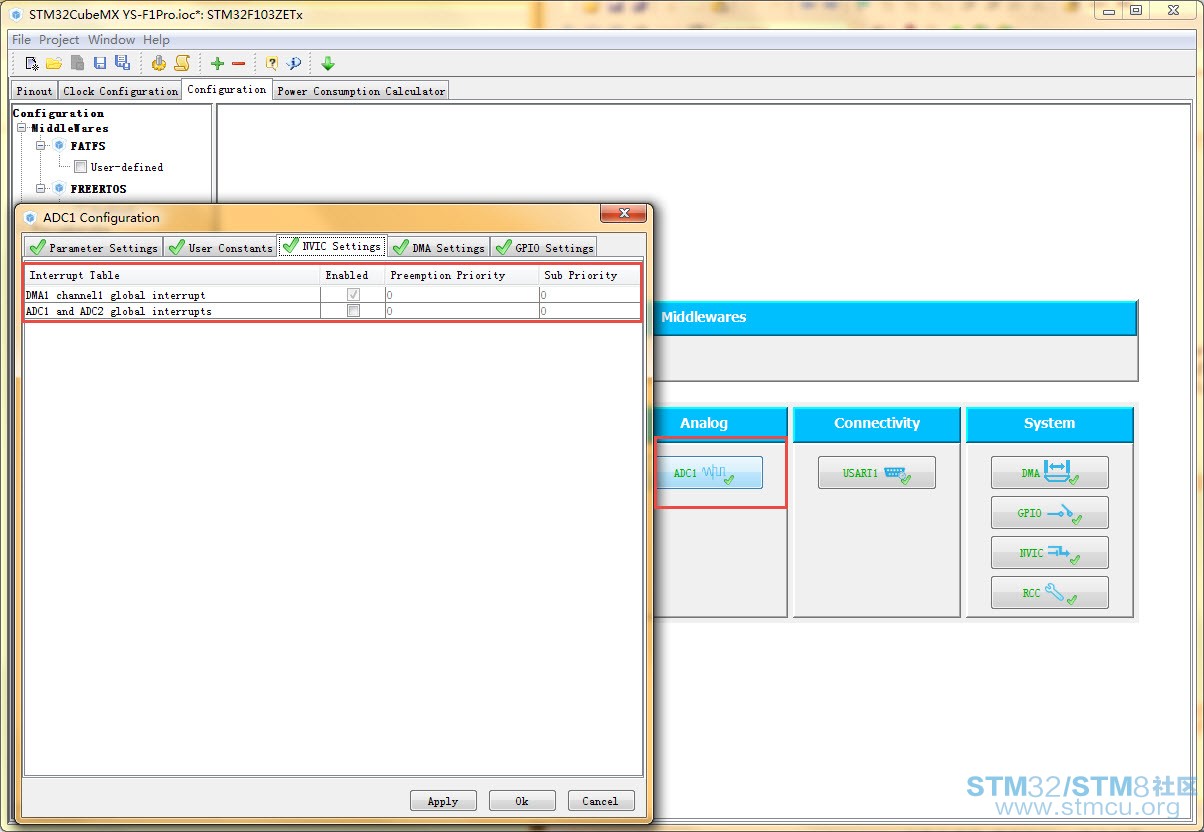Open the User Constants tab
1204x832 pixels.
click(x=220, y=247)
